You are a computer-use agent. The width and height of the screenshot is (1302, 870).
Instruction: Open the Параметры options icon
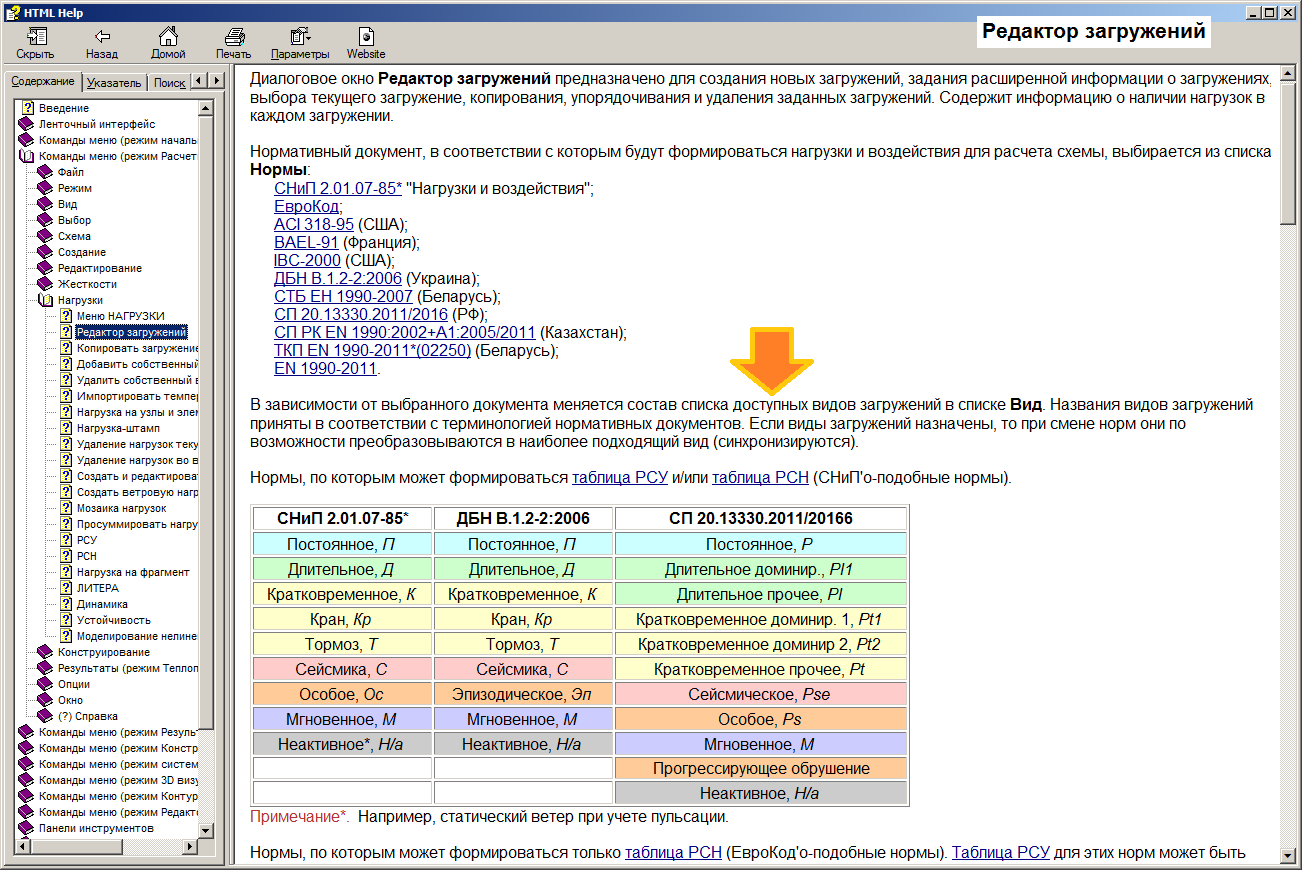pos(300,37)
